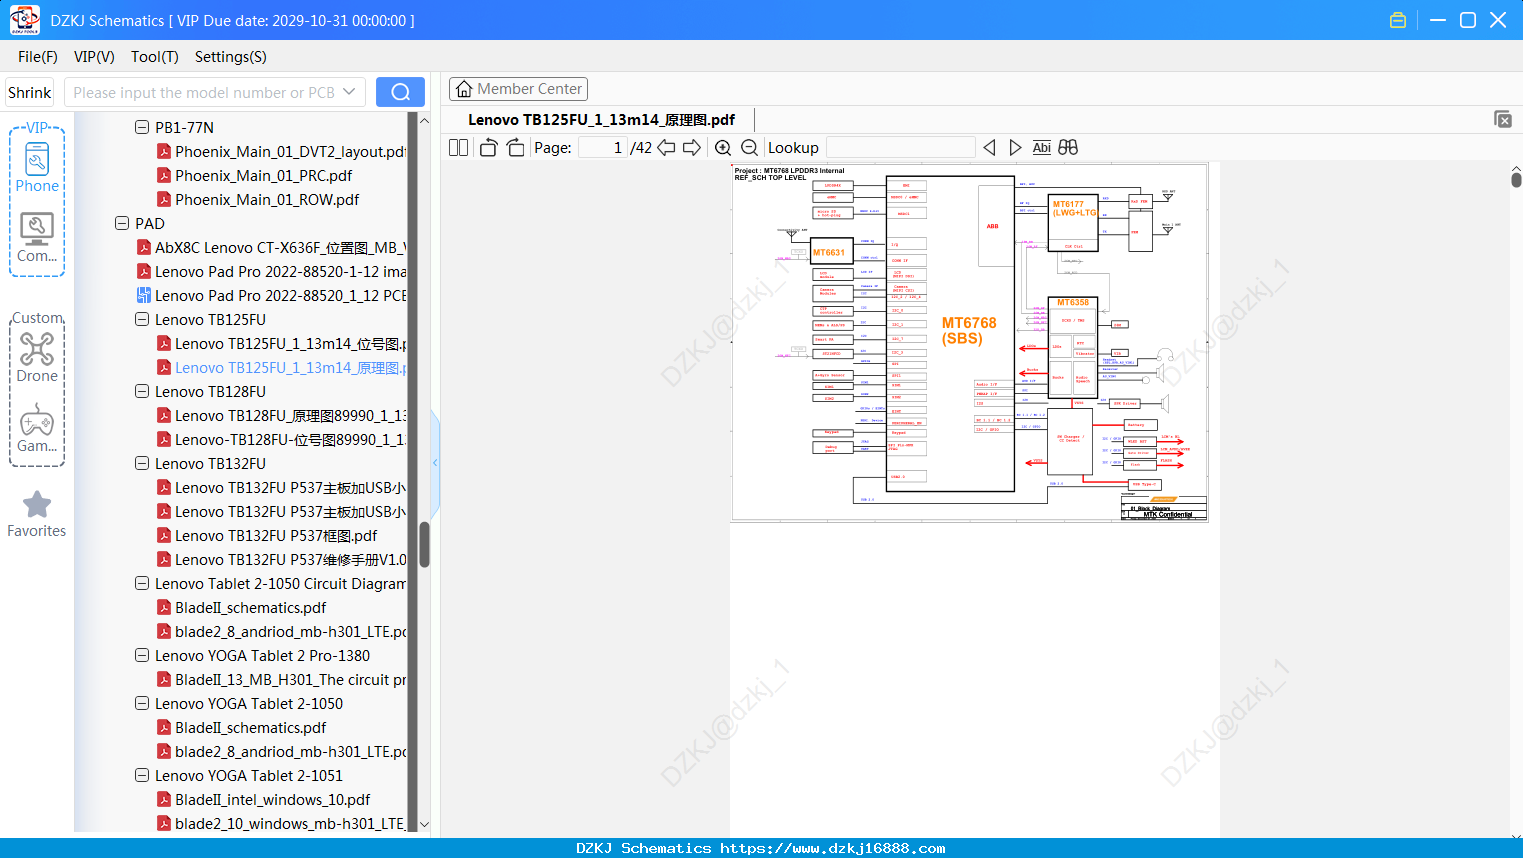This screenshot has height=858, width=1523.
Task: Collapse the Lenovo TB128FU folder
Action: coord(142,391)
